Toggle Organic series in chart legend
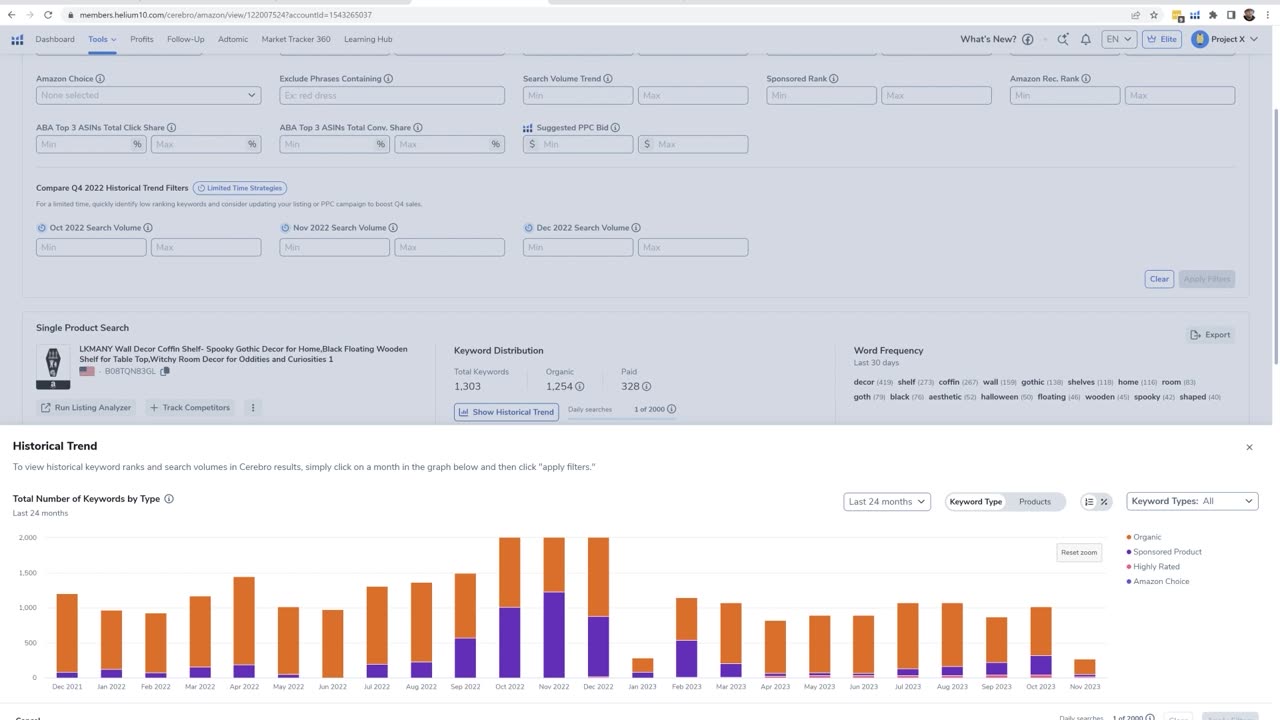 (x=1144, y=537)
